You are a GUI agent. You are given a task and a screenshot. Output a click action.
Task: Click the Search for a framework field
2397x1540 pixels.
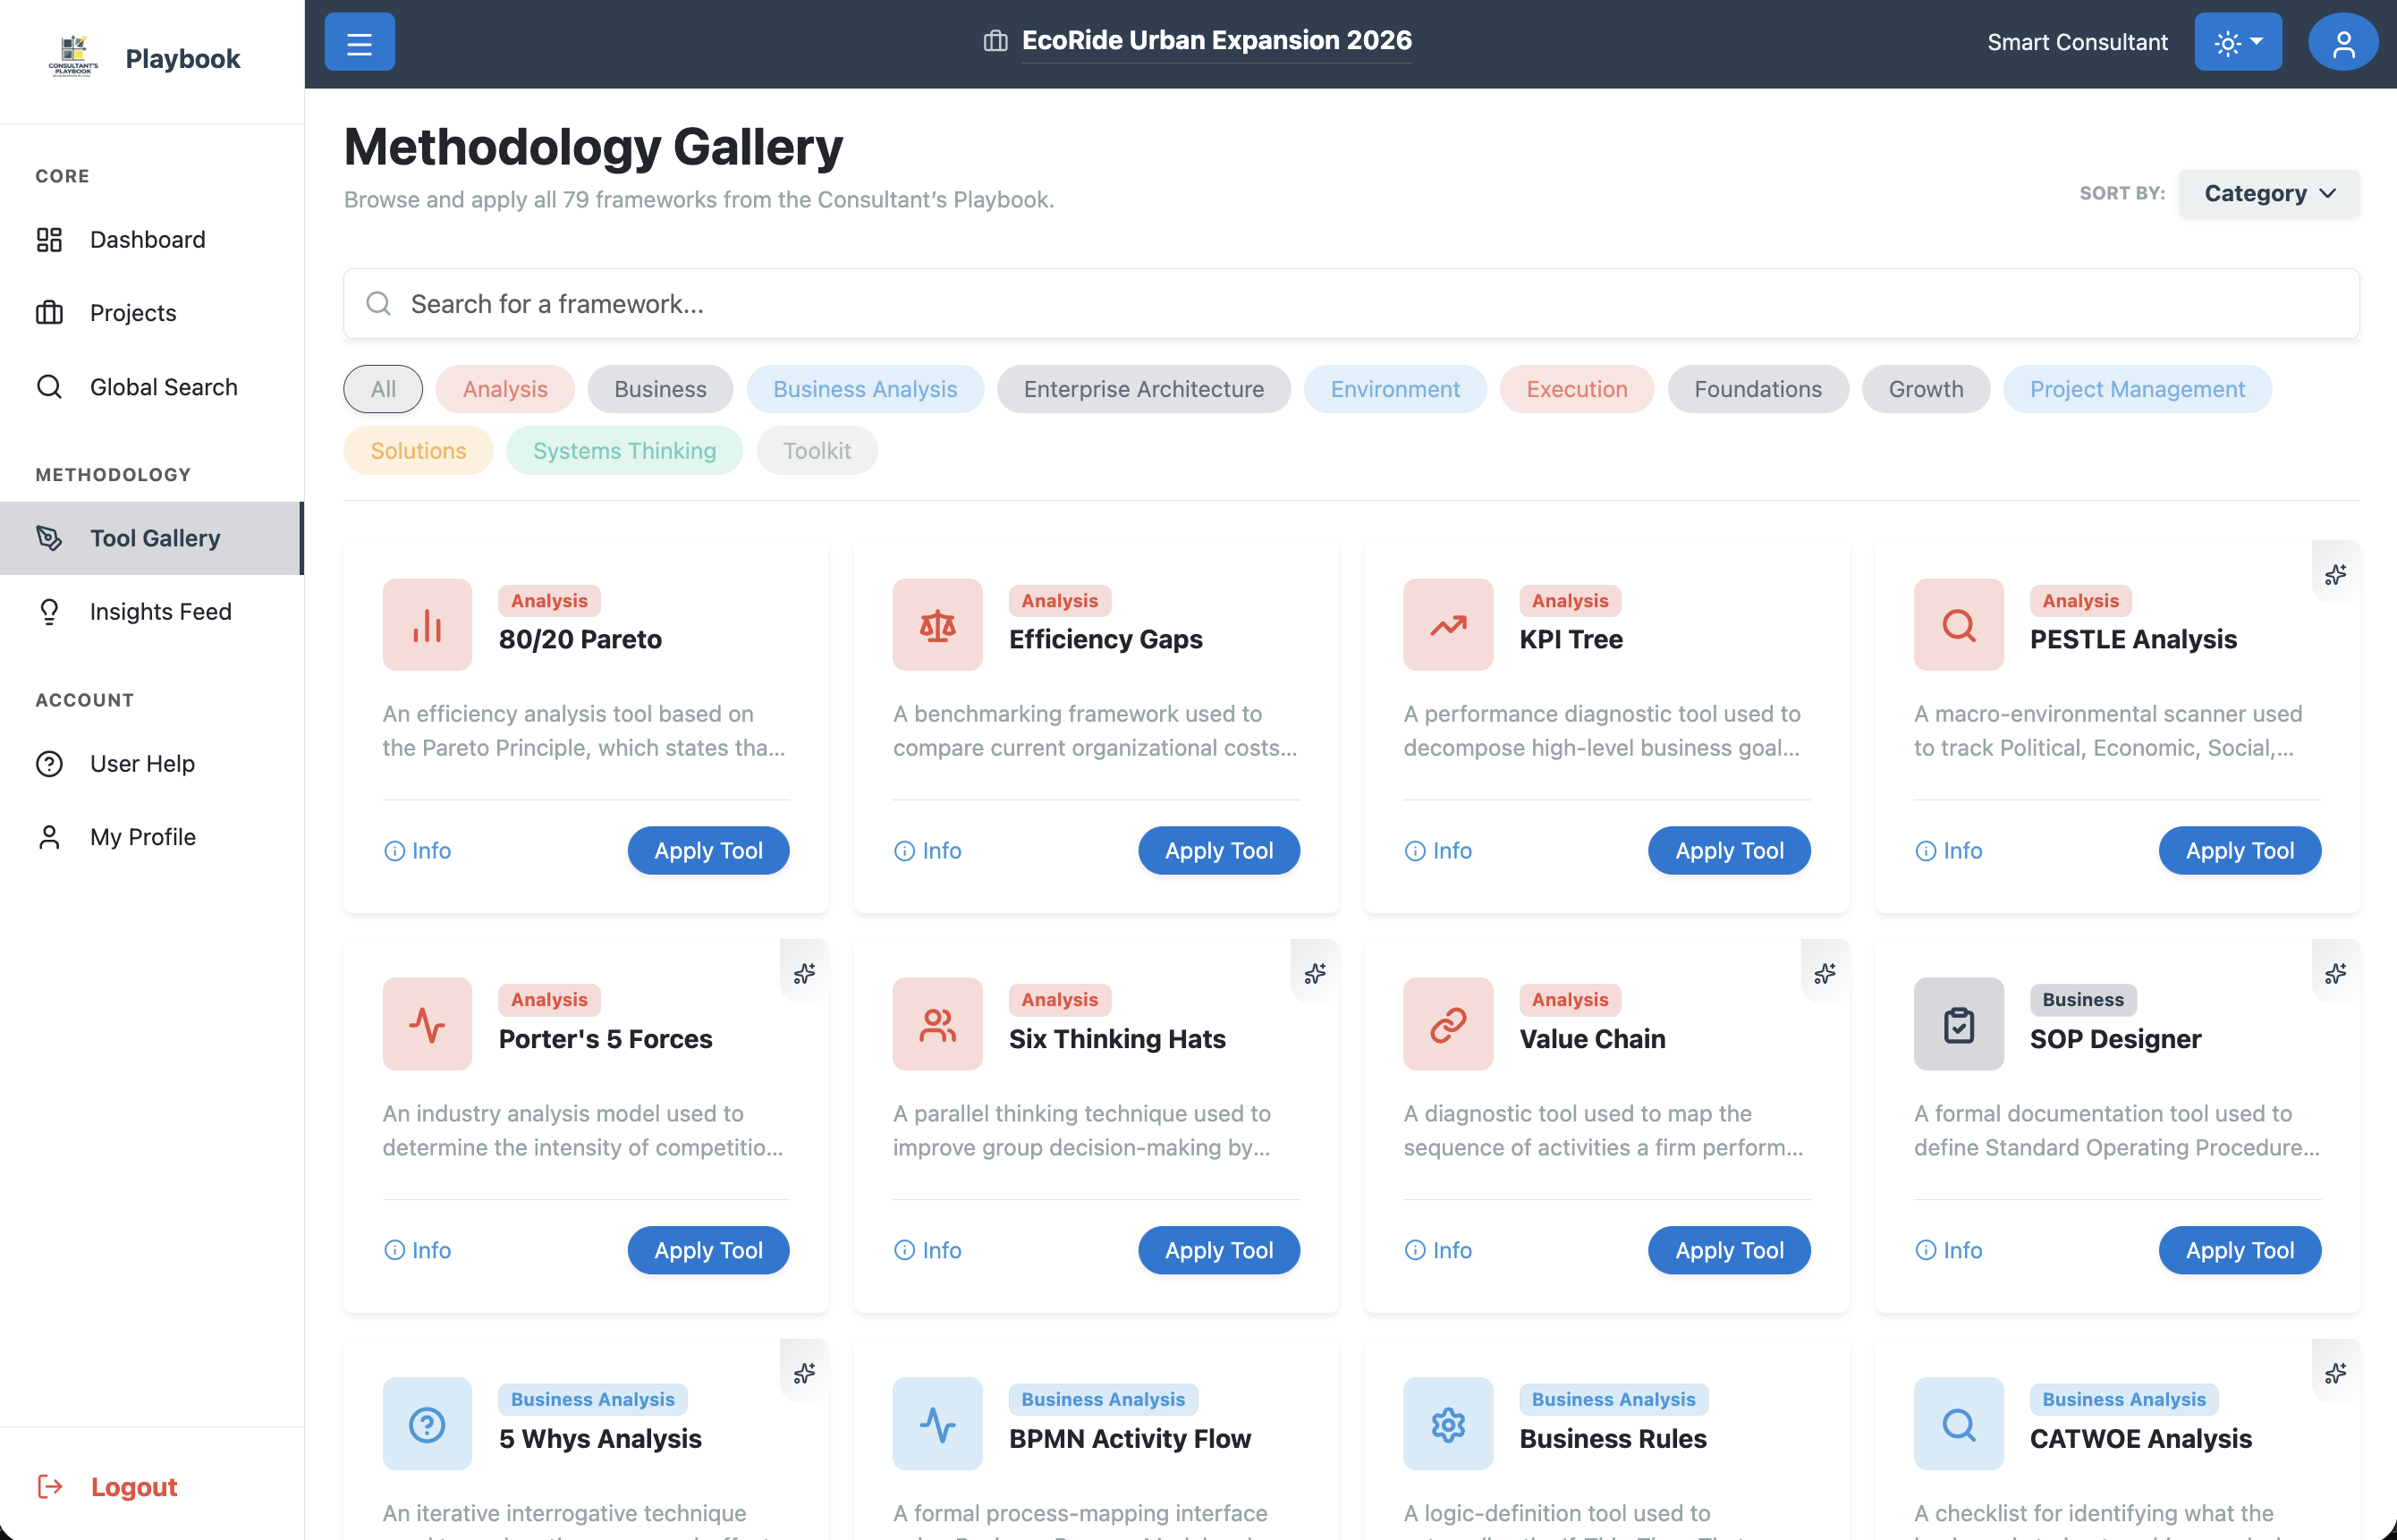(1350, 304)
